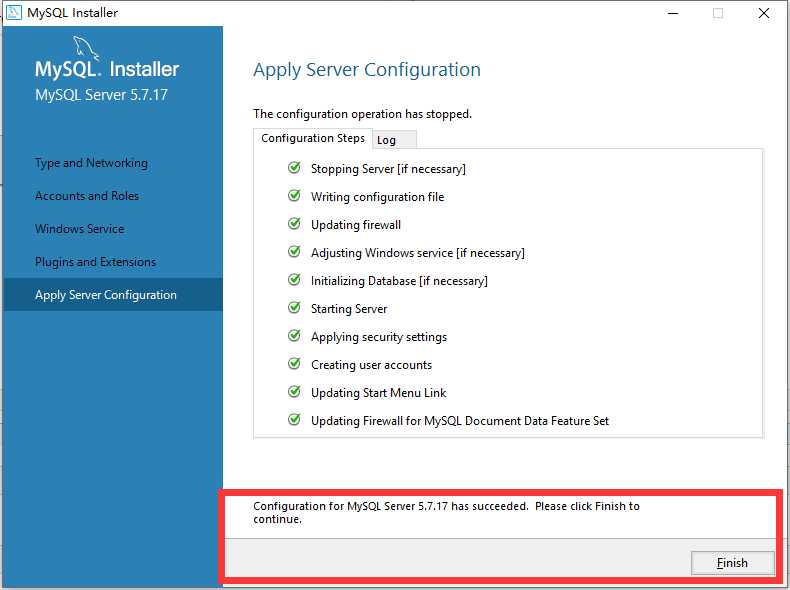Viewport: 790px width, 590px height.
Task: Click 'The configuration operation has stopped.' message
Action: pos(362,114)
